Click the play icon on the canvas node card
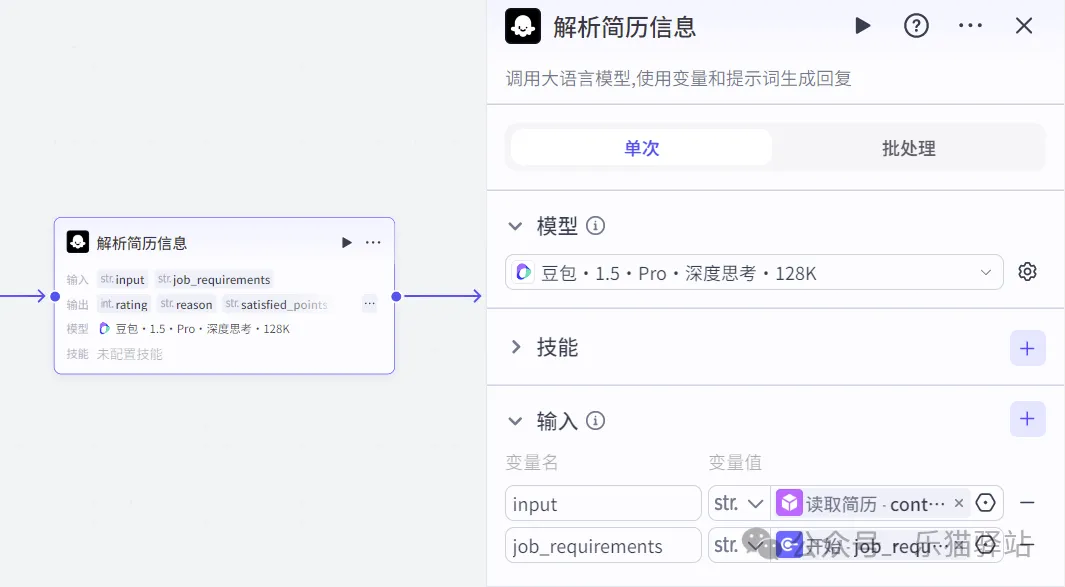This screenshot has height=587, width=1065. 346,243
